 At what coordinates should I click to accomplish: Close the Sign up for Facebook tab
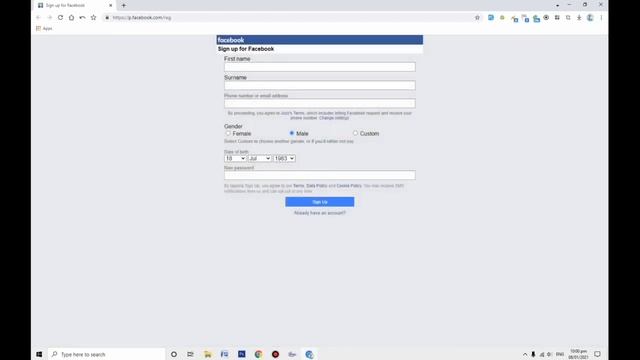pyautogui.click(x=111, y=5)
